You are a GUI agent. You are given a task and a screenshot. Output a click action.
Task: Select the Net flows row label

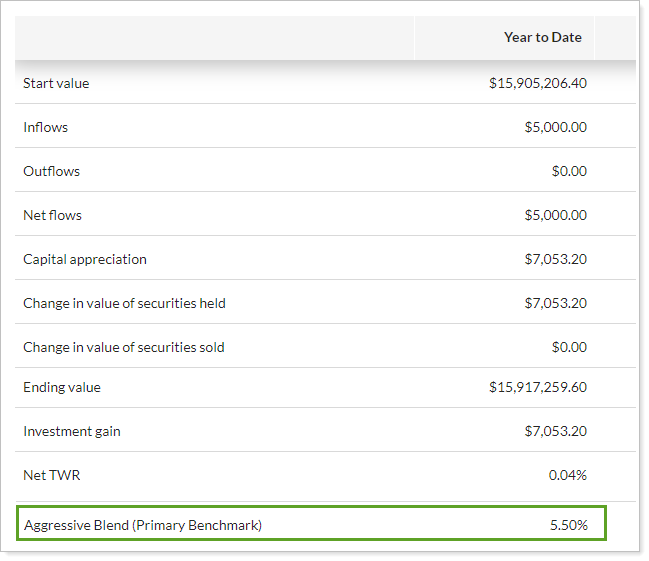tap(53, 215)
